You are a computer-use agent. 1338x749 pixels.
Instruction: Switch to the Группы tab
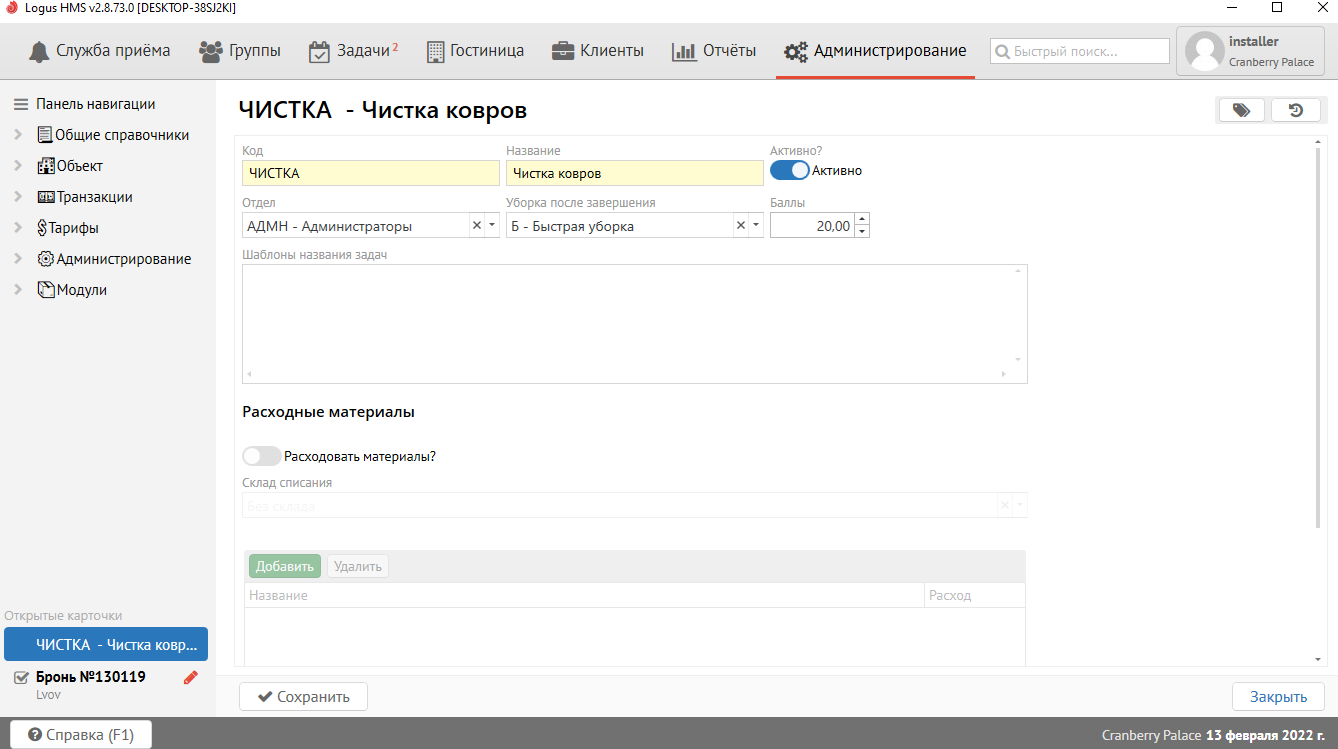[240, 51]
